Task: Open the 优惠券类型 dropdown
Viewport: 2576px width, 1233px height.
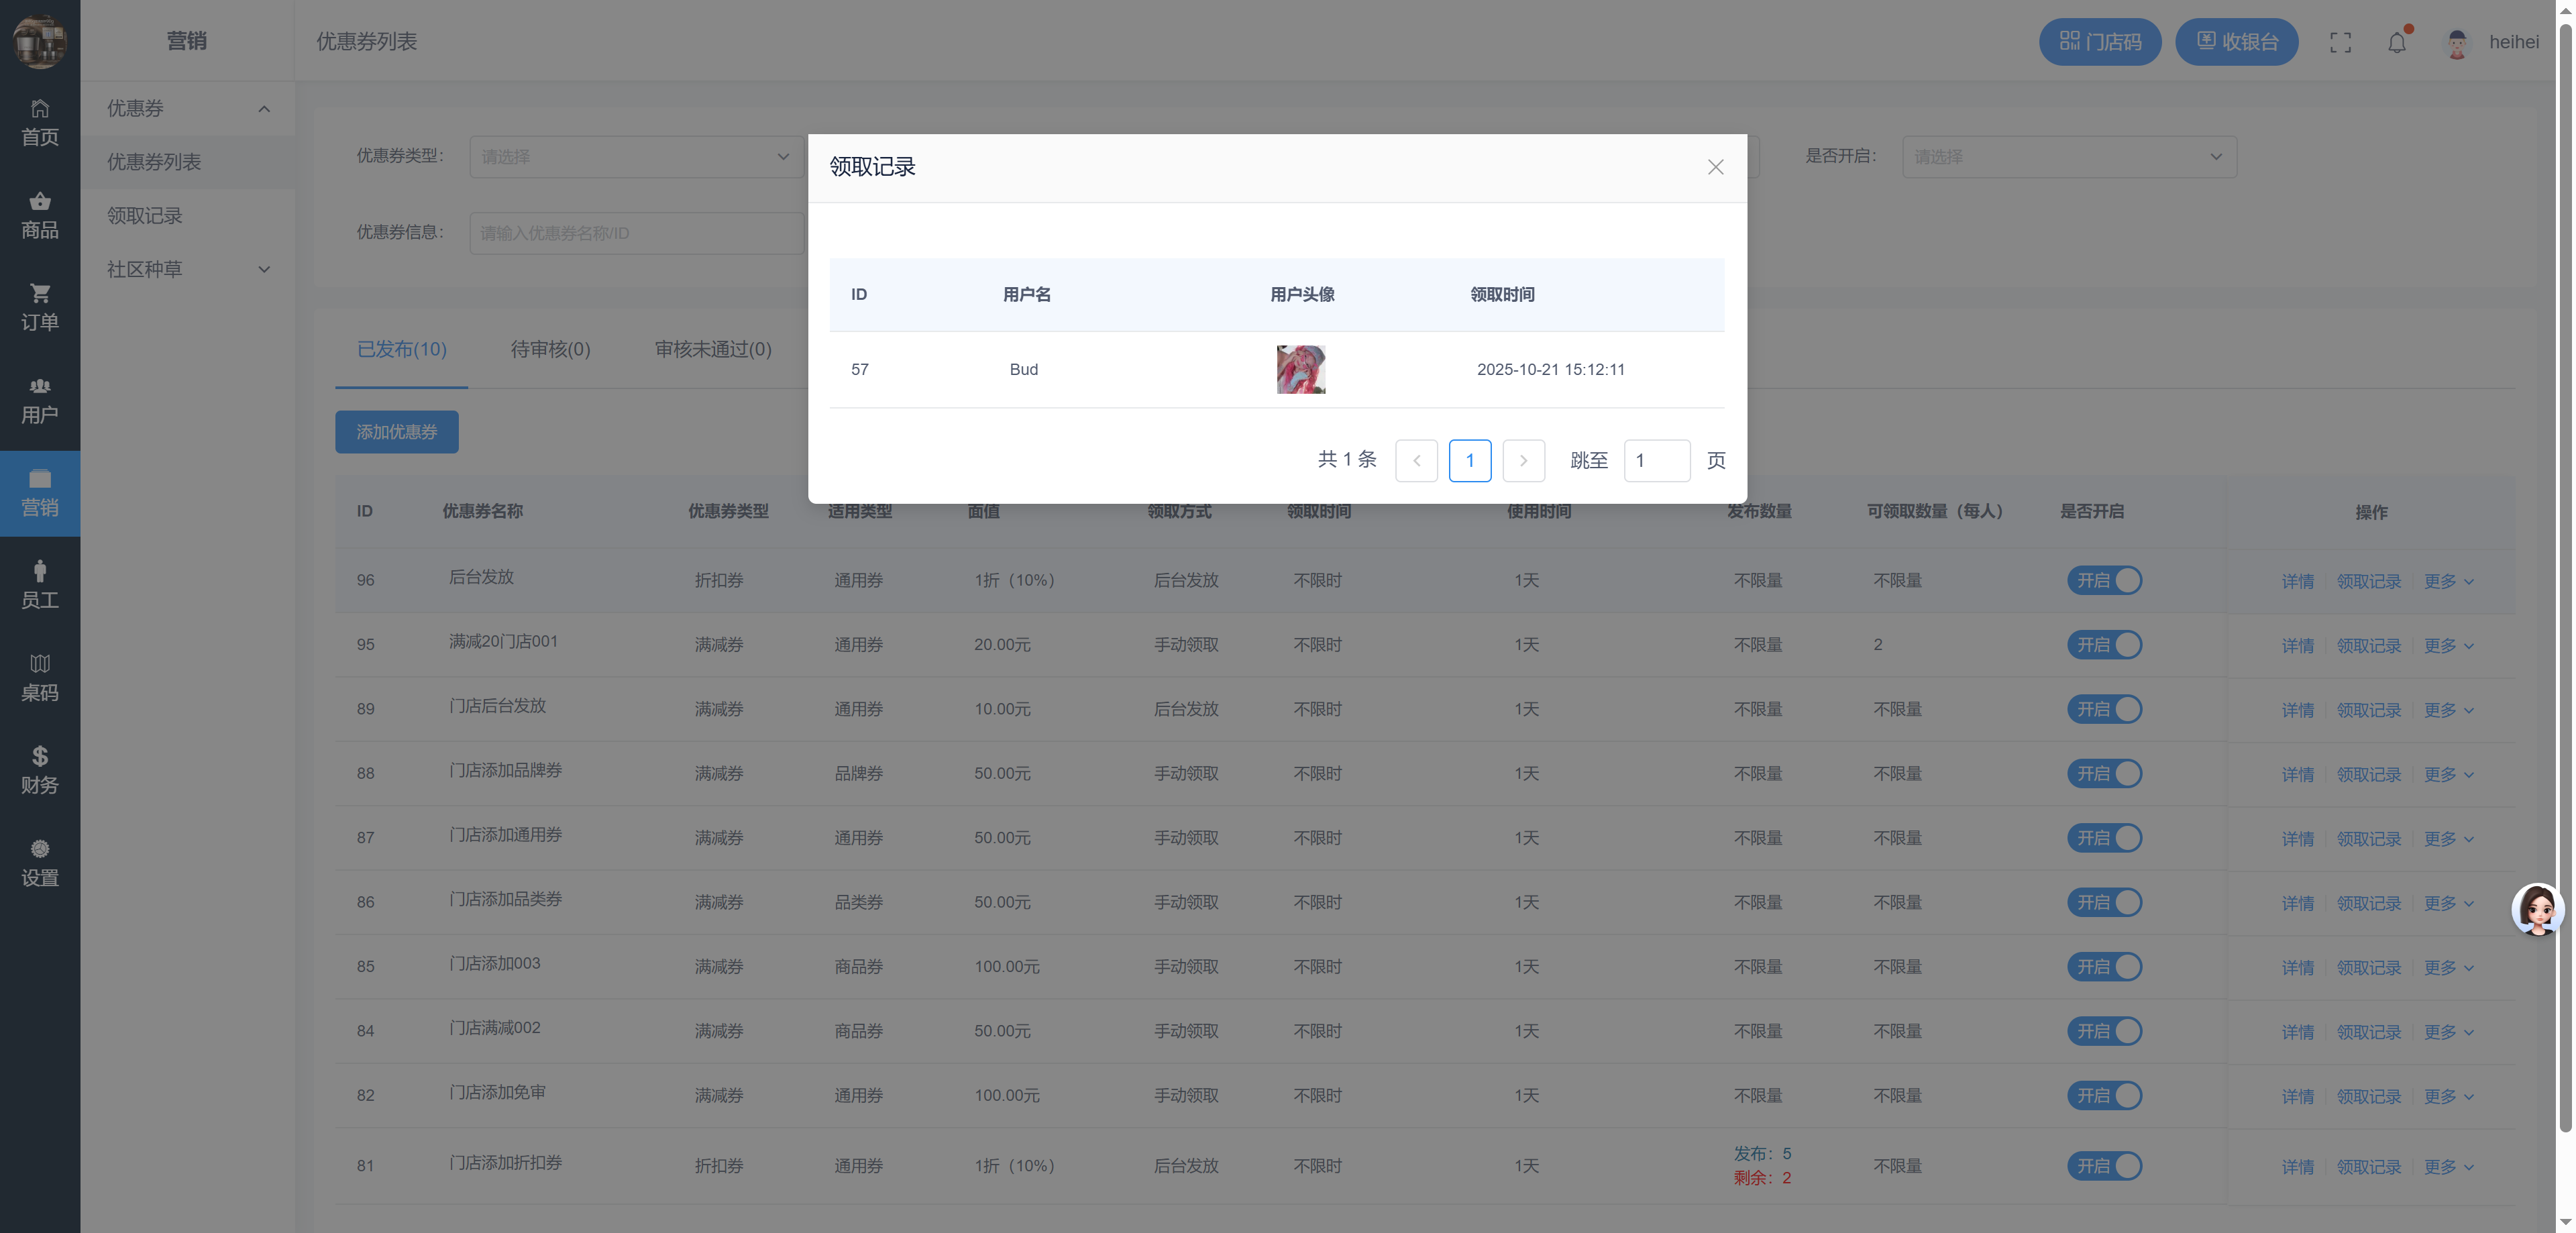Action: tap(636, 157)
